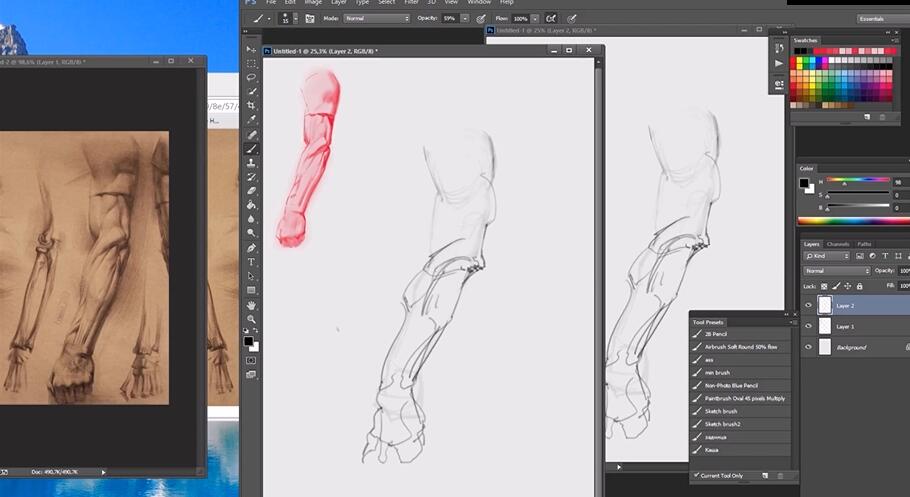The width and height of the screenshot is (910, 497).
Task: Select the Zoom tool
Action: click(251, 319)
